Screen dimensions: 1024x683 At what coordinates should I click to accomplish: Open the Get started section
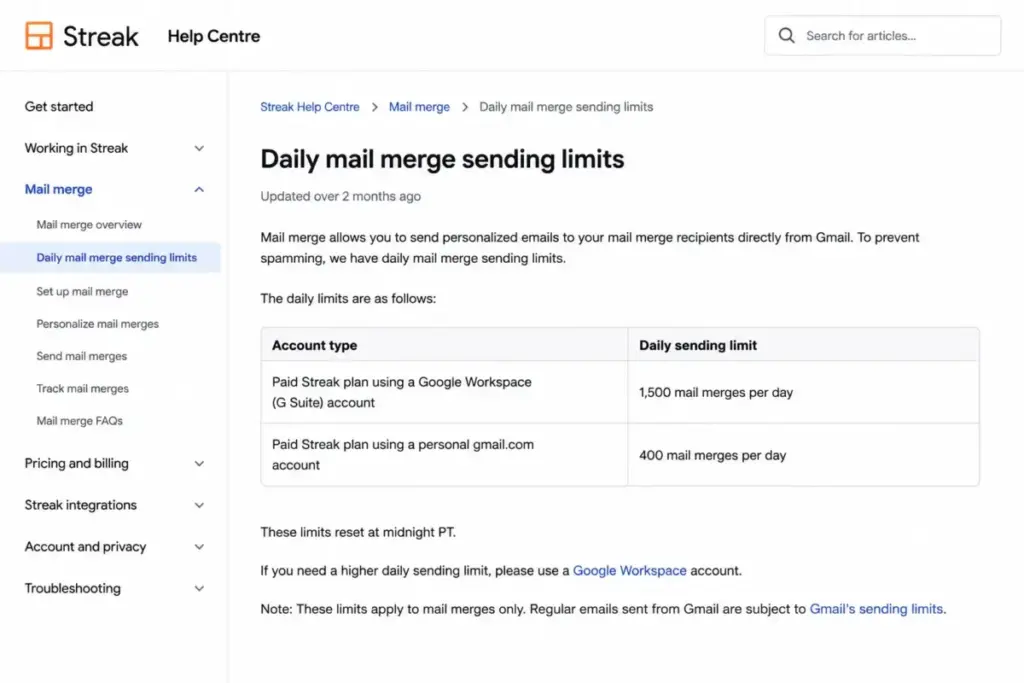tap(59, 106)
